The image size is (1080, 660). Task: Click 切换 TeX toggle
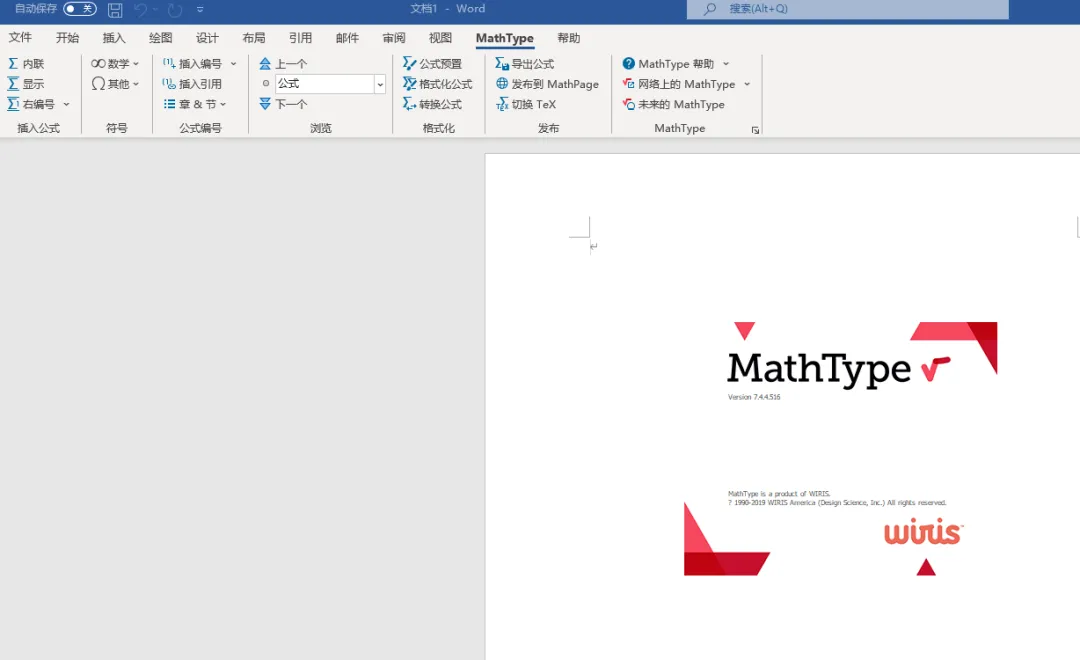(526, 104)
